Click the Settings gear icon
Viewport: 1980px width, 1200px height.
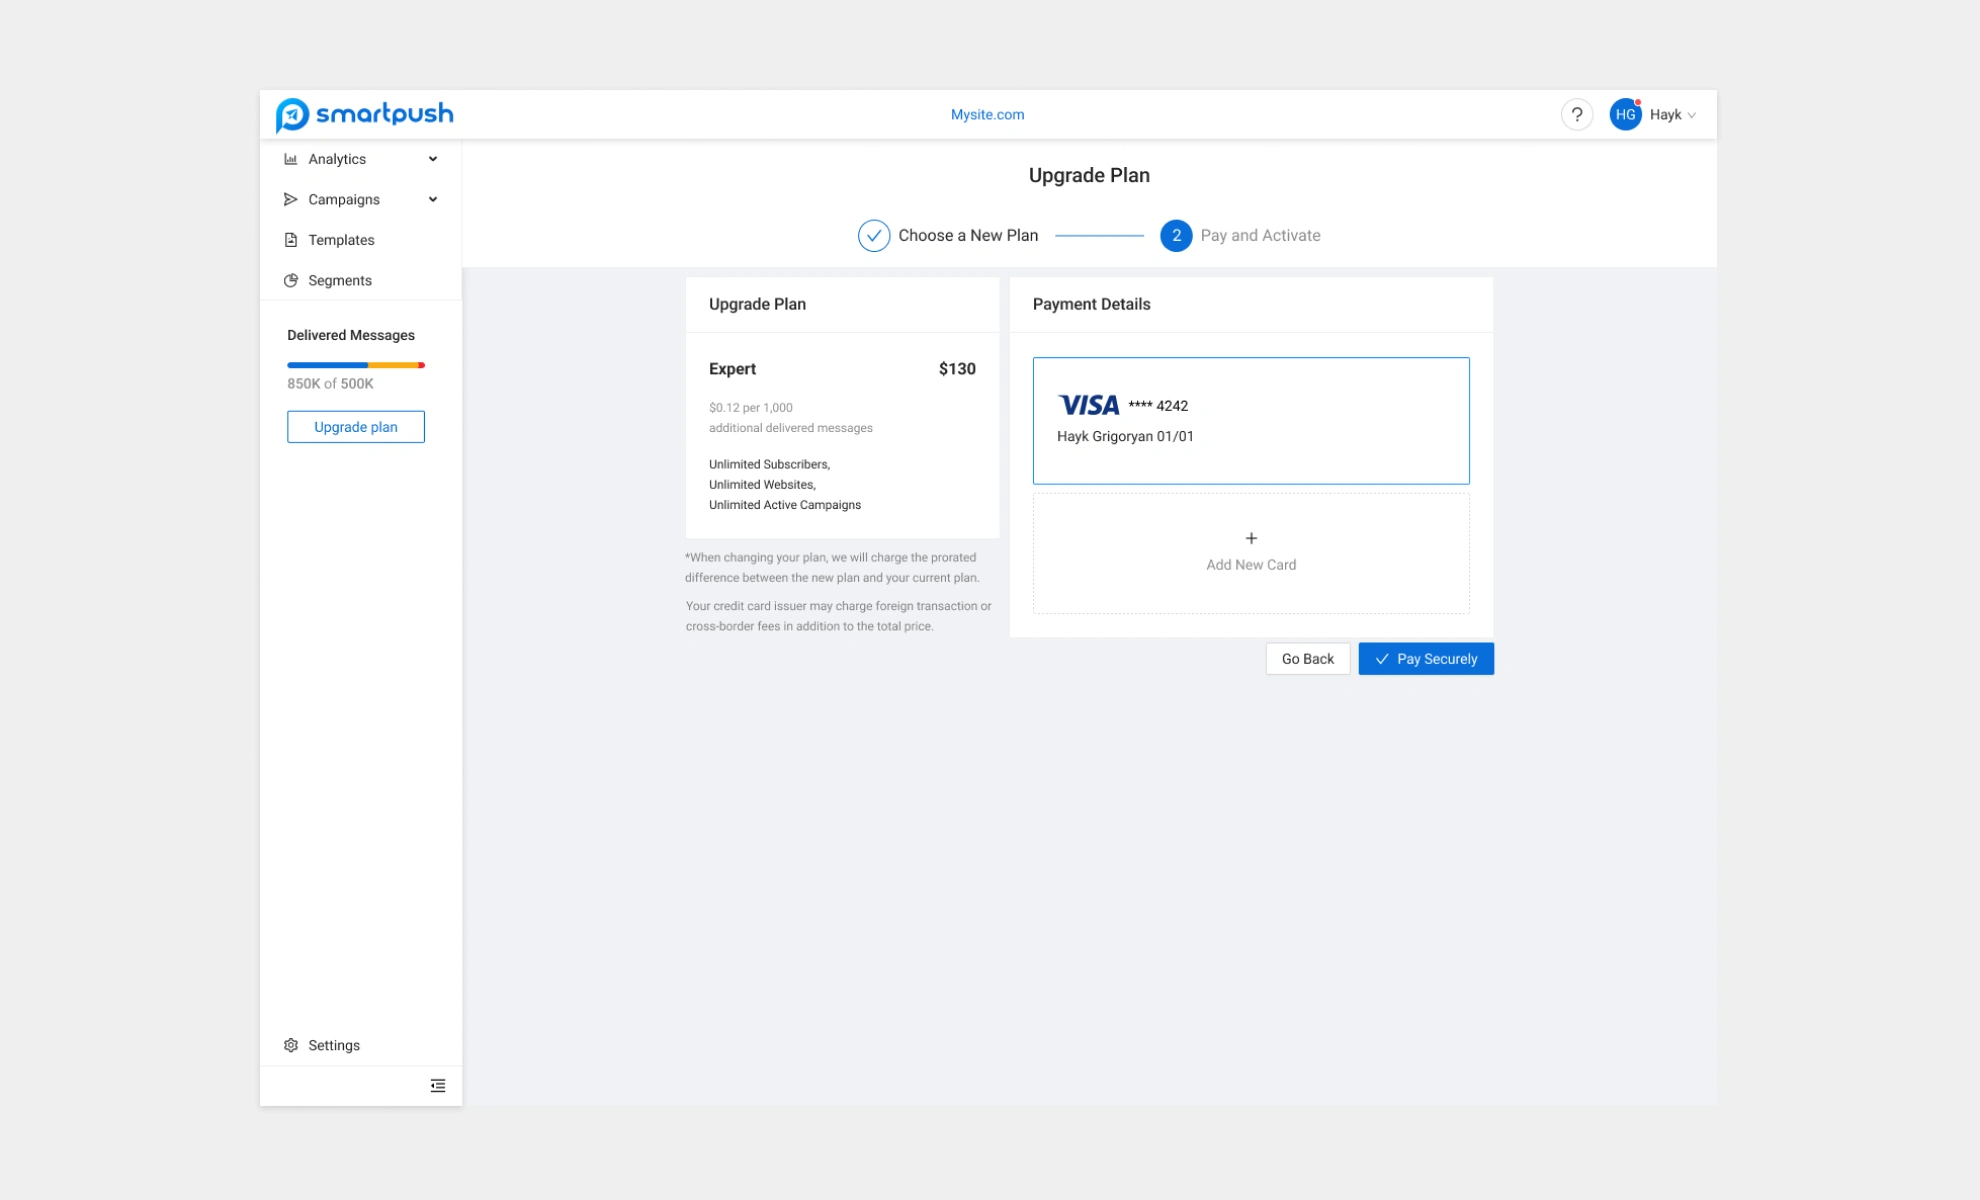click(290, 1044)
